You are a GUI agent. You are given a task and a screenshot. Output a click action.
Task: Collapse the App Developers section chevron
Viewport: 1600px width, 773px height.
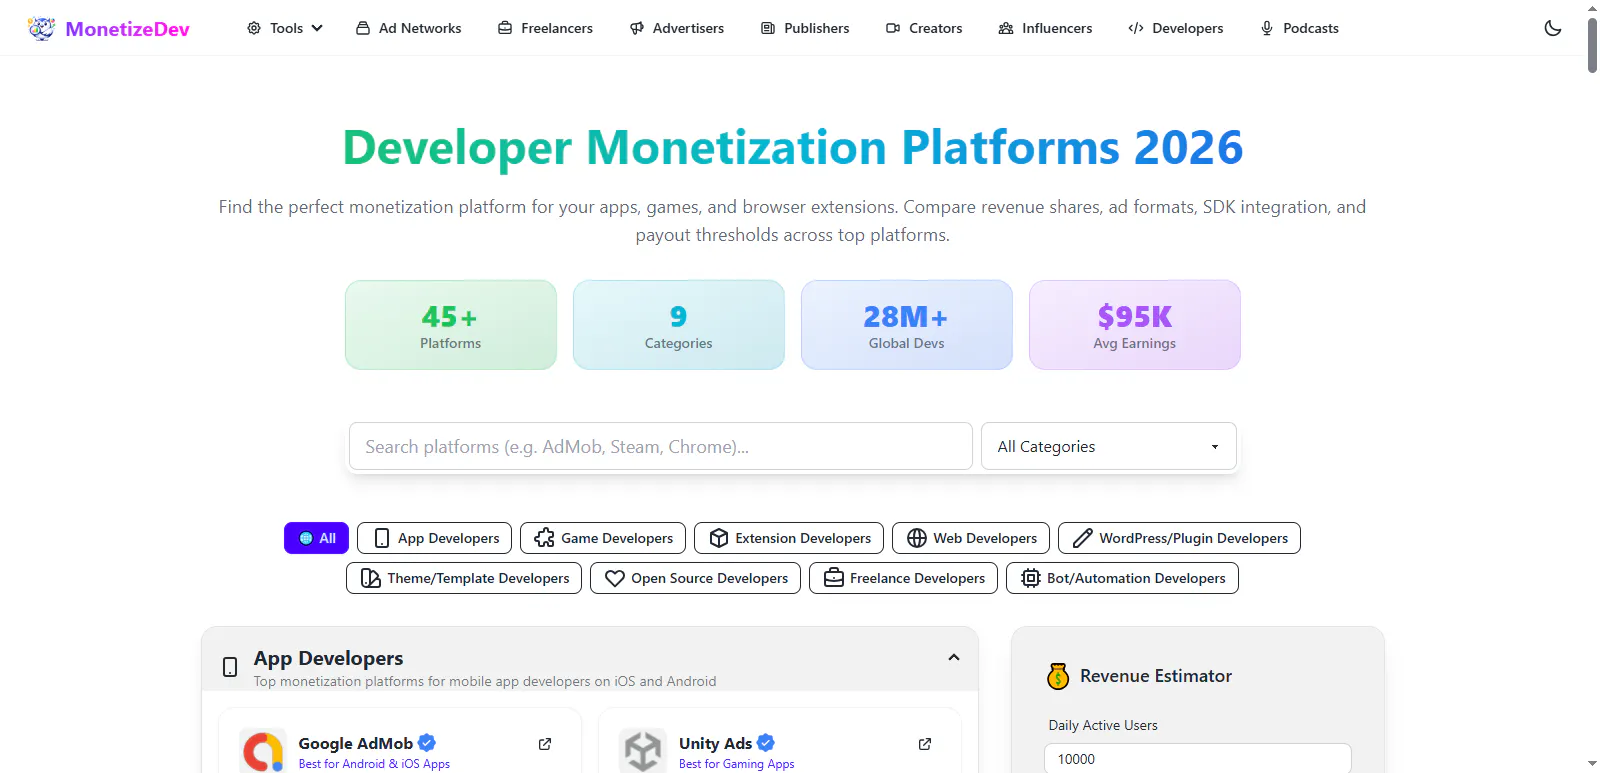tap(954, 657)
